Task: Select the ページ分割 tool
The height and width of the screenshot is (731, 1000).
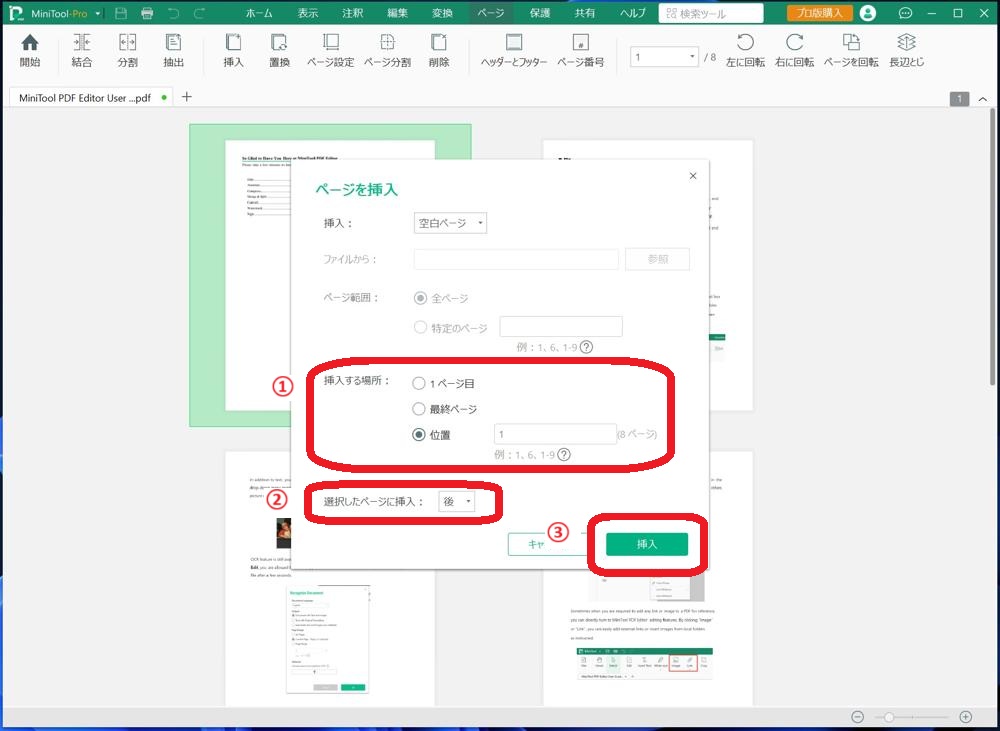Action: pos(387,50)
